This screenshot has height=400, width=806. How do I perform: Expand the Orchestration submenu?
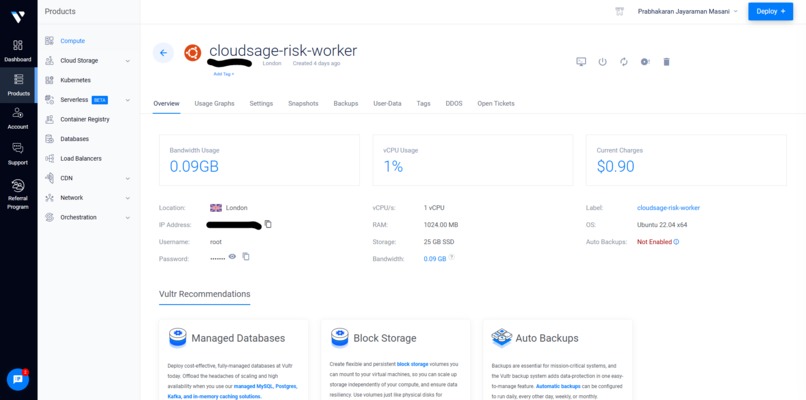click(x=127, y=217)
